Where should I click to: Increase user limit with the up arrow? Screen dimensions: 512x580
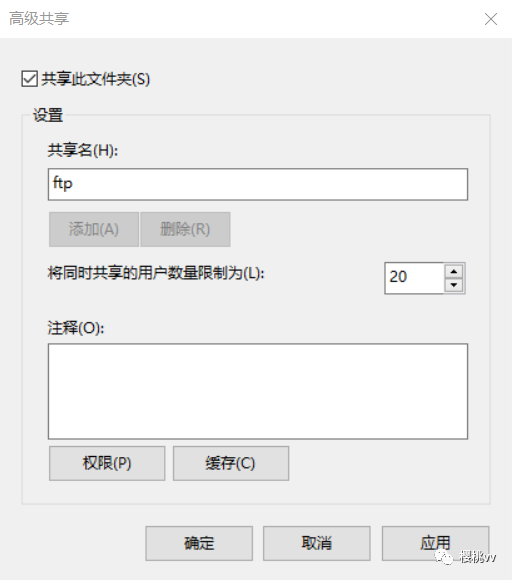pyautogui.click(x=454, y=272)
